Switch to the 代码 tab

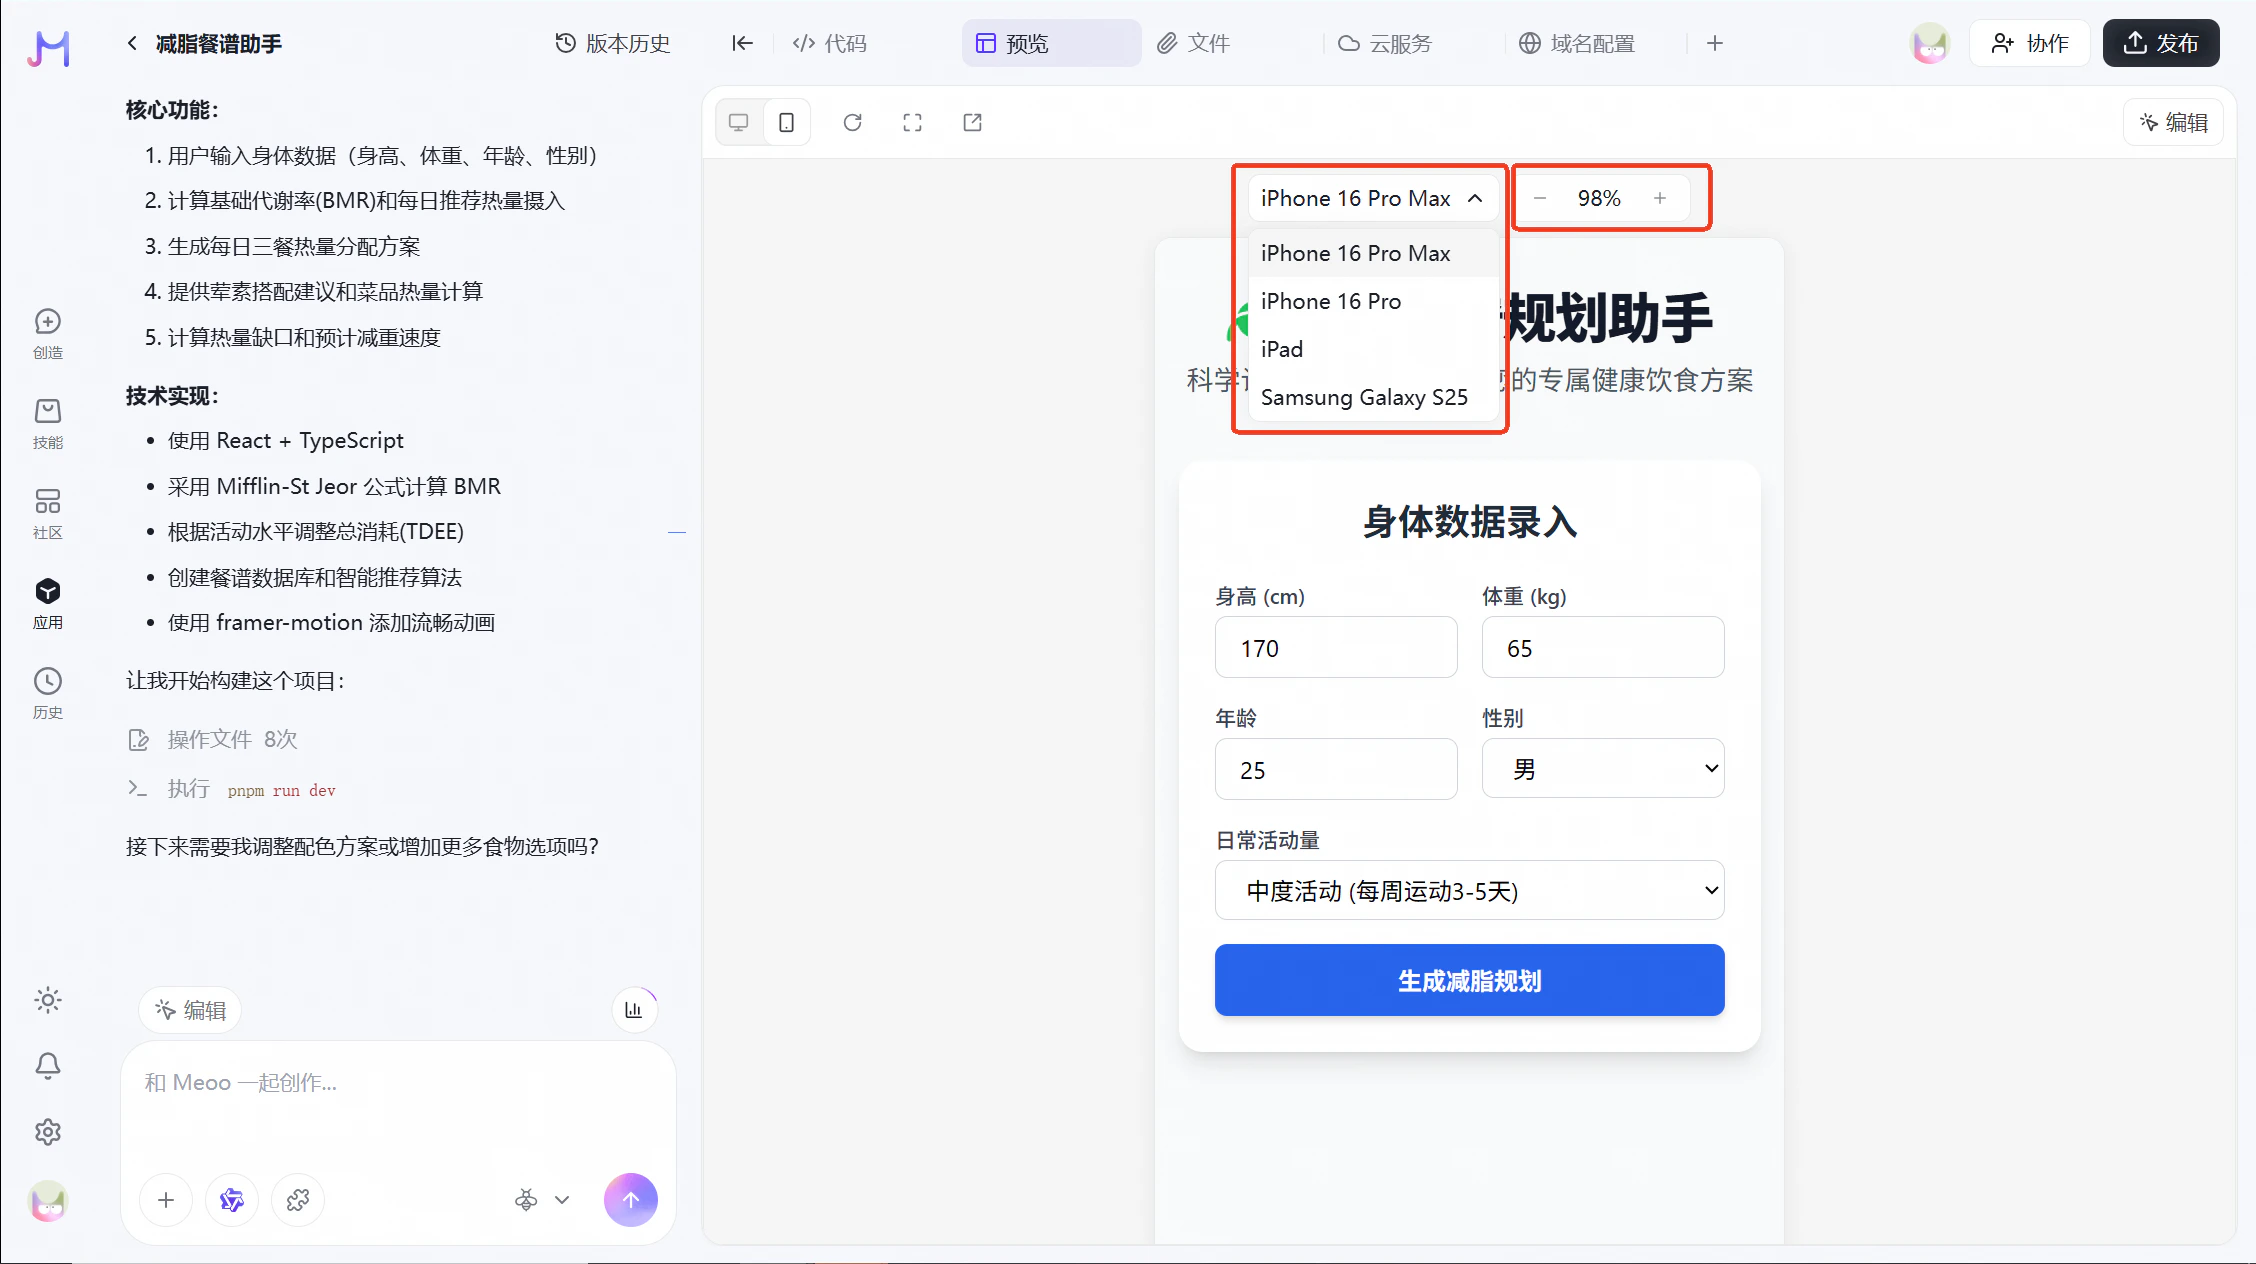830,43
